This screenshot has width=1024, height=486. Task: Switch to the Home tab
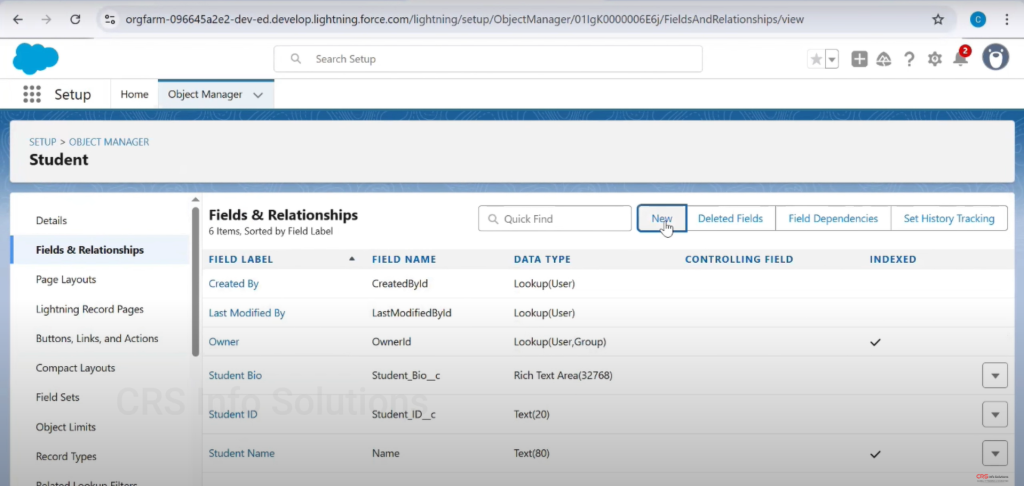(x=134, y=94)
